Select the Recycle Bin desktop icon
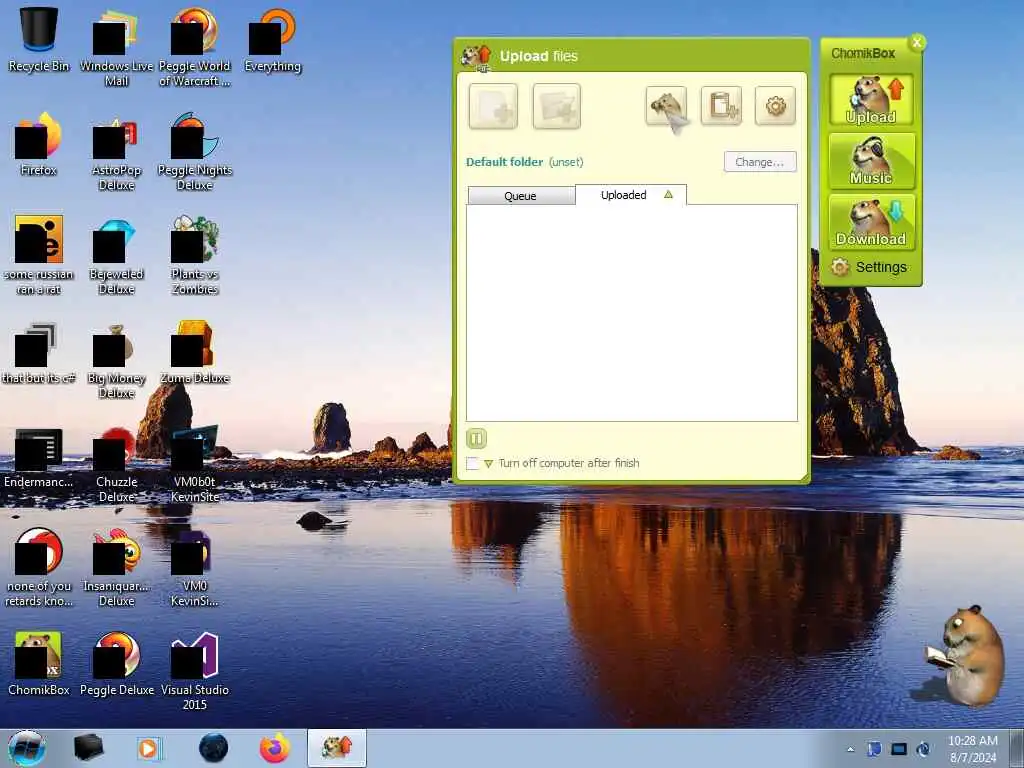The height and width of the screenshot is (768, 1024). point(39,40)
